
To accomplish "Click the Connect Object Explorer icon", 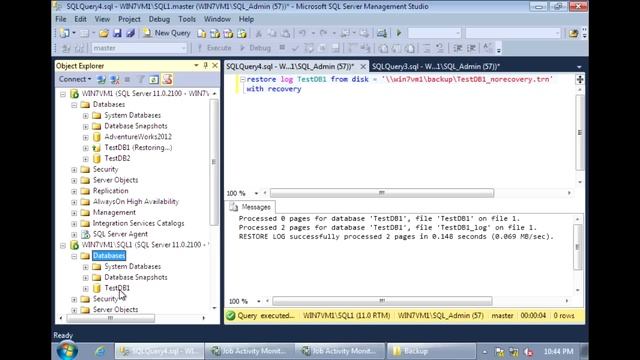I will tap(101, 80).
